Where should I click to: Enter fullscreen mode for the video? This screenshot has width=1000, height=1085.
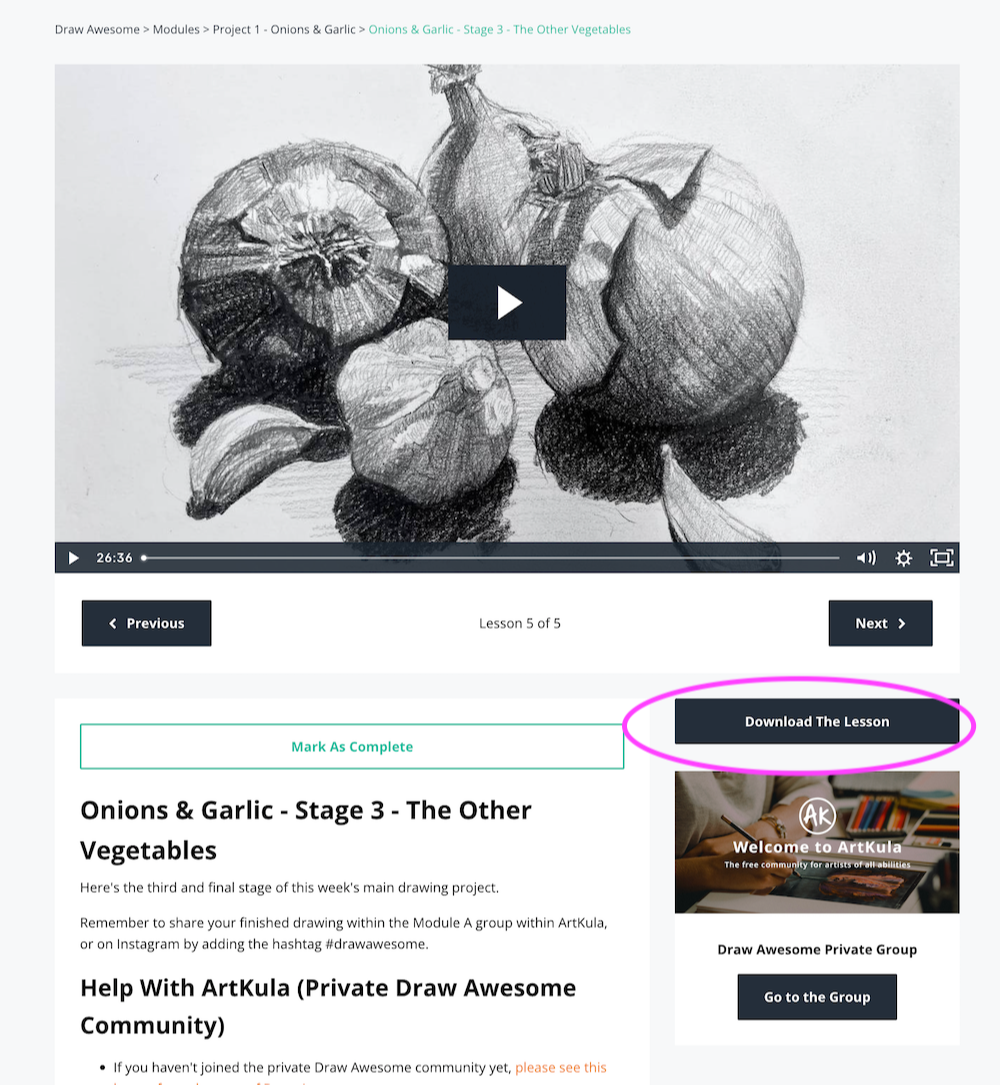(941, 558)
